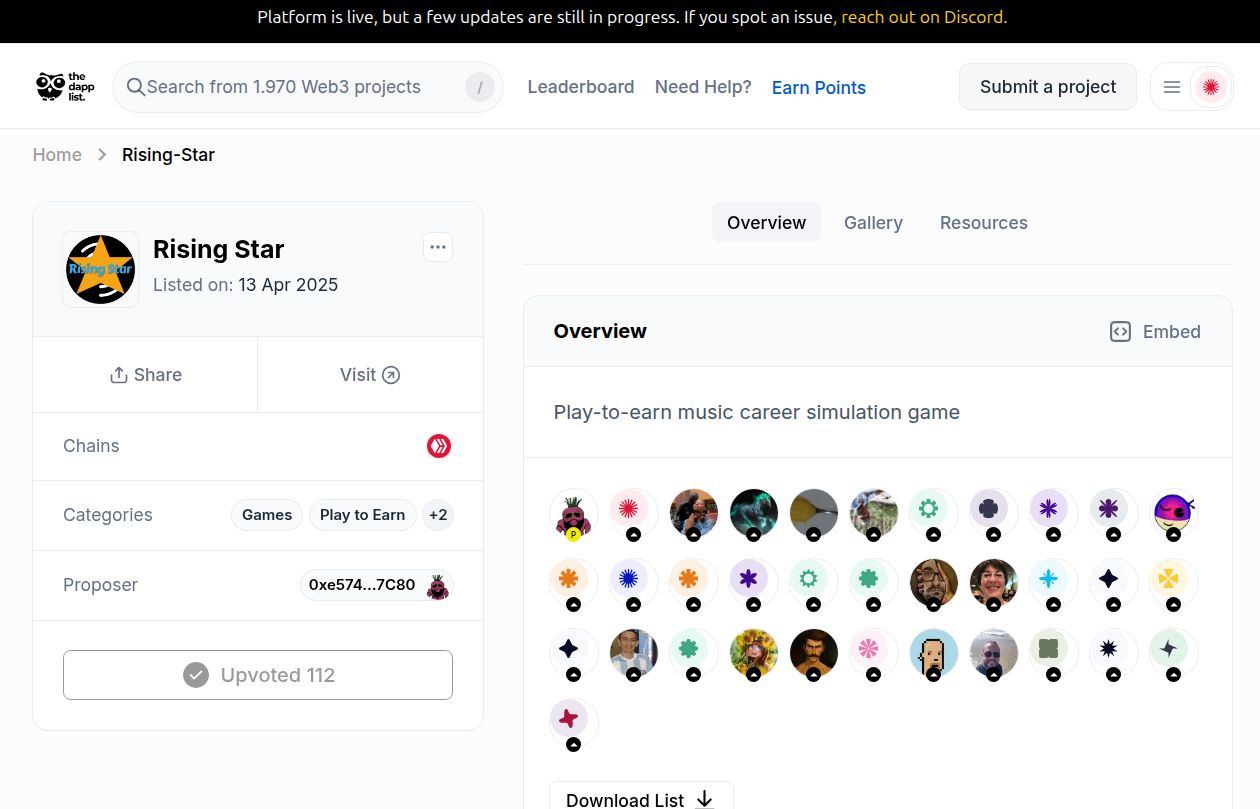Switch to the Gallery tab
This screenshot has height=809, width=1260.
873,222
